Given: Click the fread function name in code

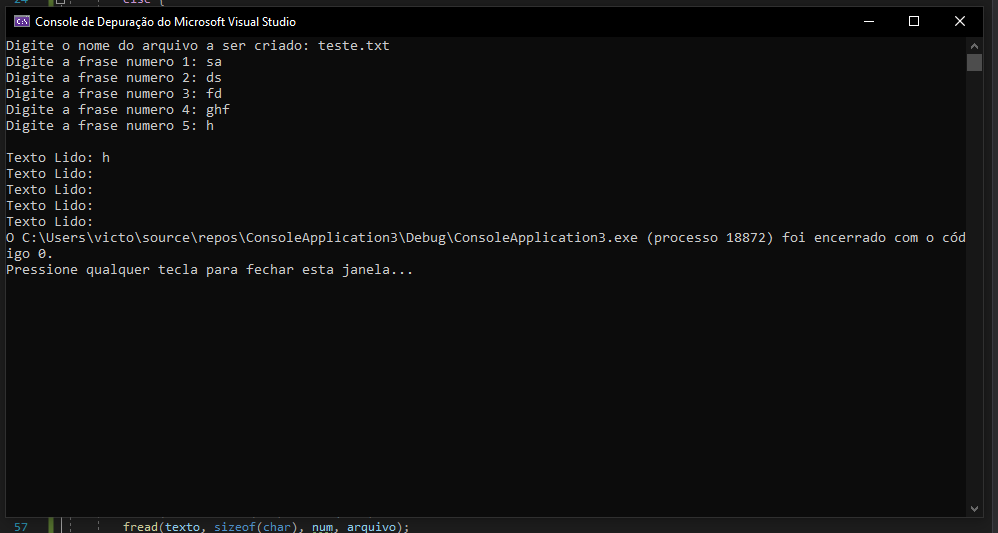Looking at the screenshot, I should (141, 527).
